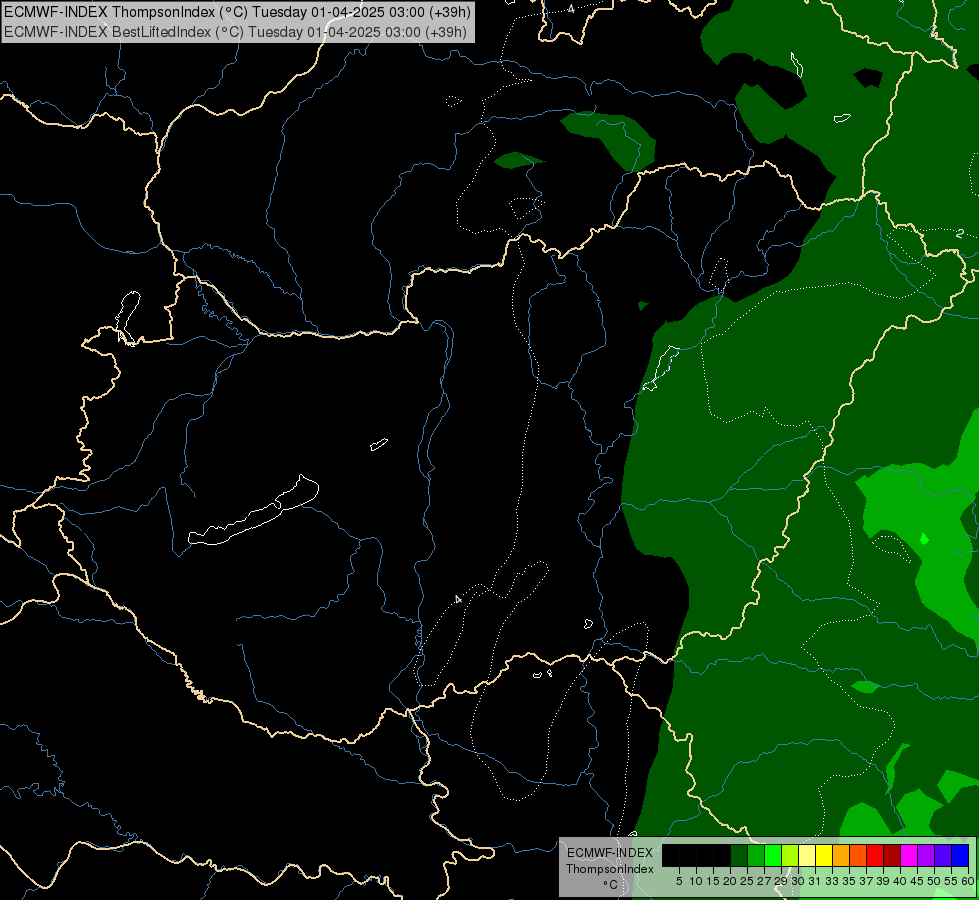Click the legend tick label 40

point(900,881)
